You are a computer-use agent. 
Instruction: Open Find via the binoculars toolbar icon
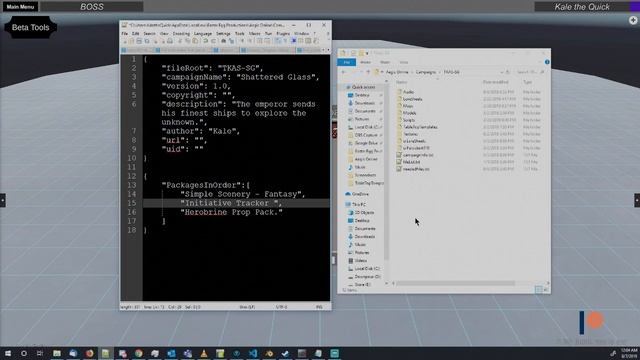[x=224, y=41]
